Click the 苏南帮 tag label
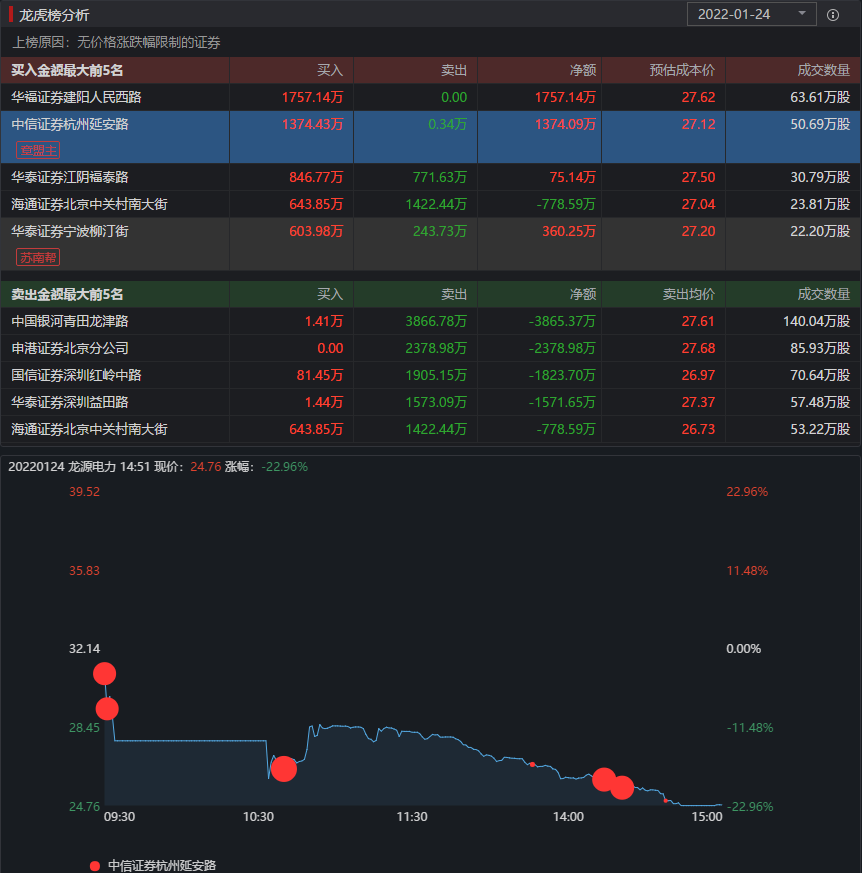This screenshot has height=873, width=862. 38,257
